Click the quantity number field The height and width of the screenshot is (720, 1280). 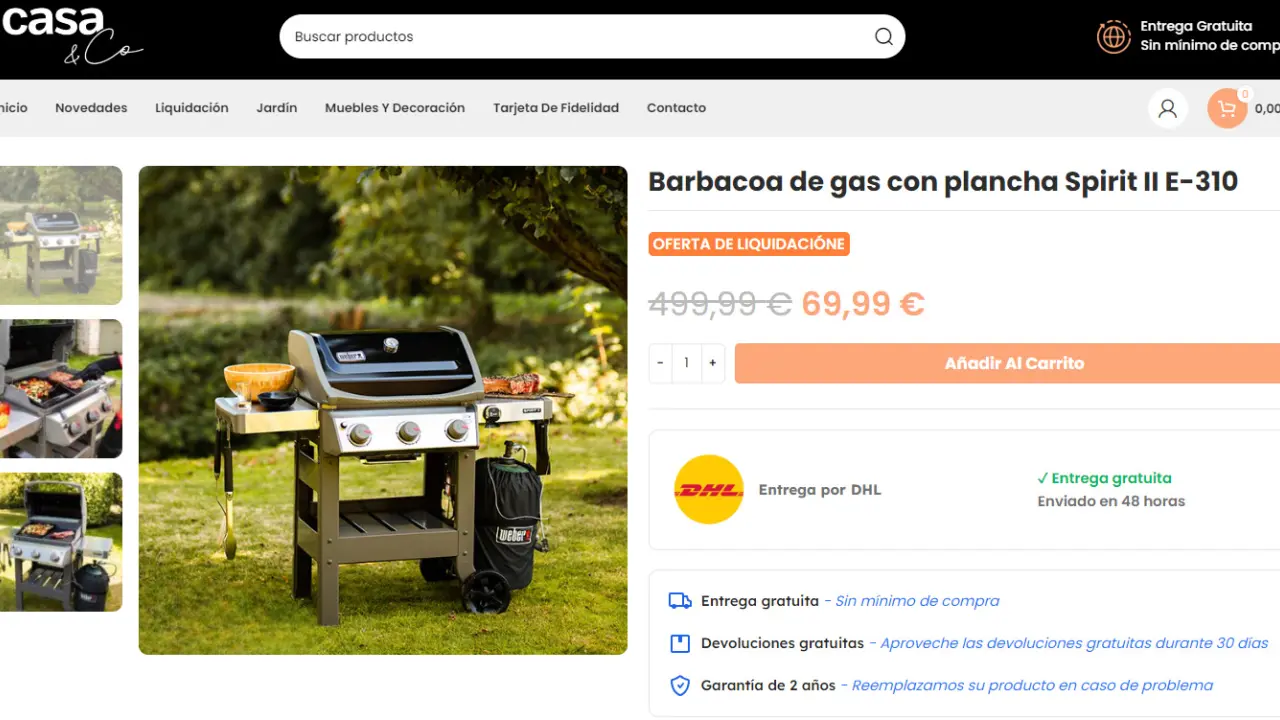coord(686,363)
